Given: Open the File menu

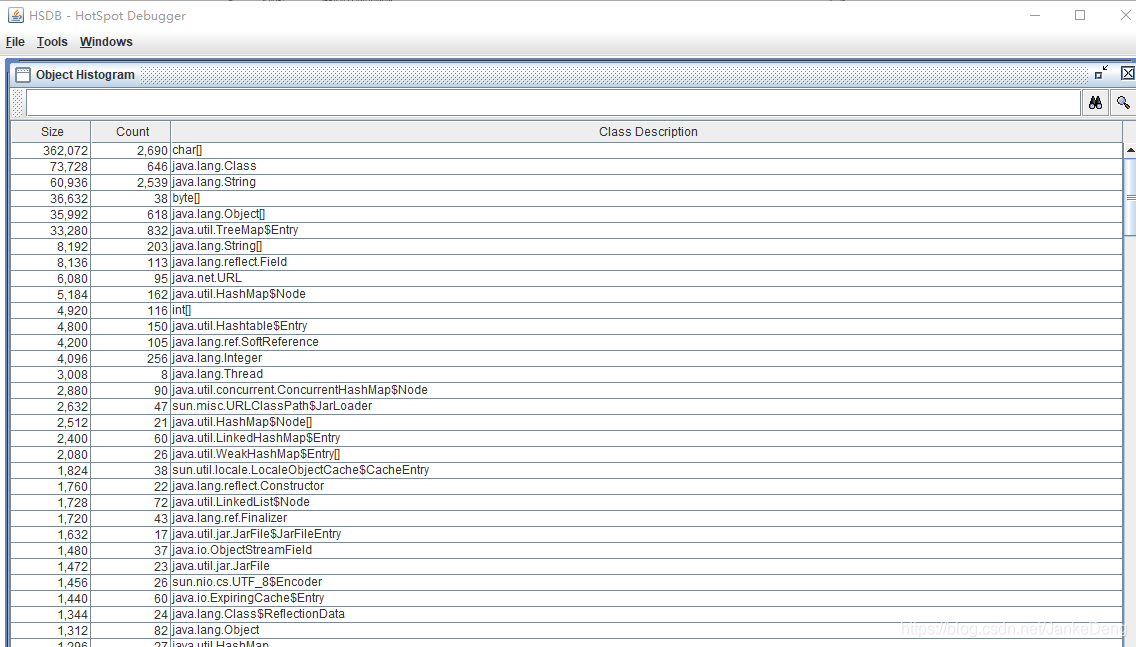Looking at the screenshot, I should [15, 42].
